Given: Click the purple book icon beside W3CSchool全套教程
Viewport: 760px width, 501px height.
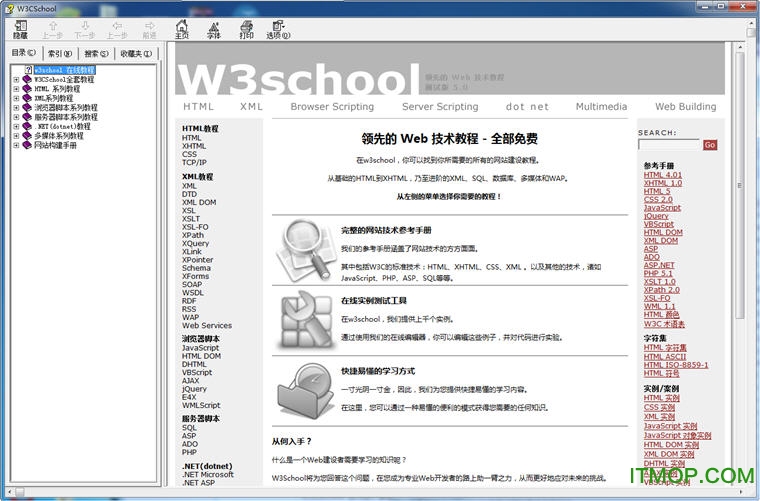Looking at the screenshot, I should [27, 79].
